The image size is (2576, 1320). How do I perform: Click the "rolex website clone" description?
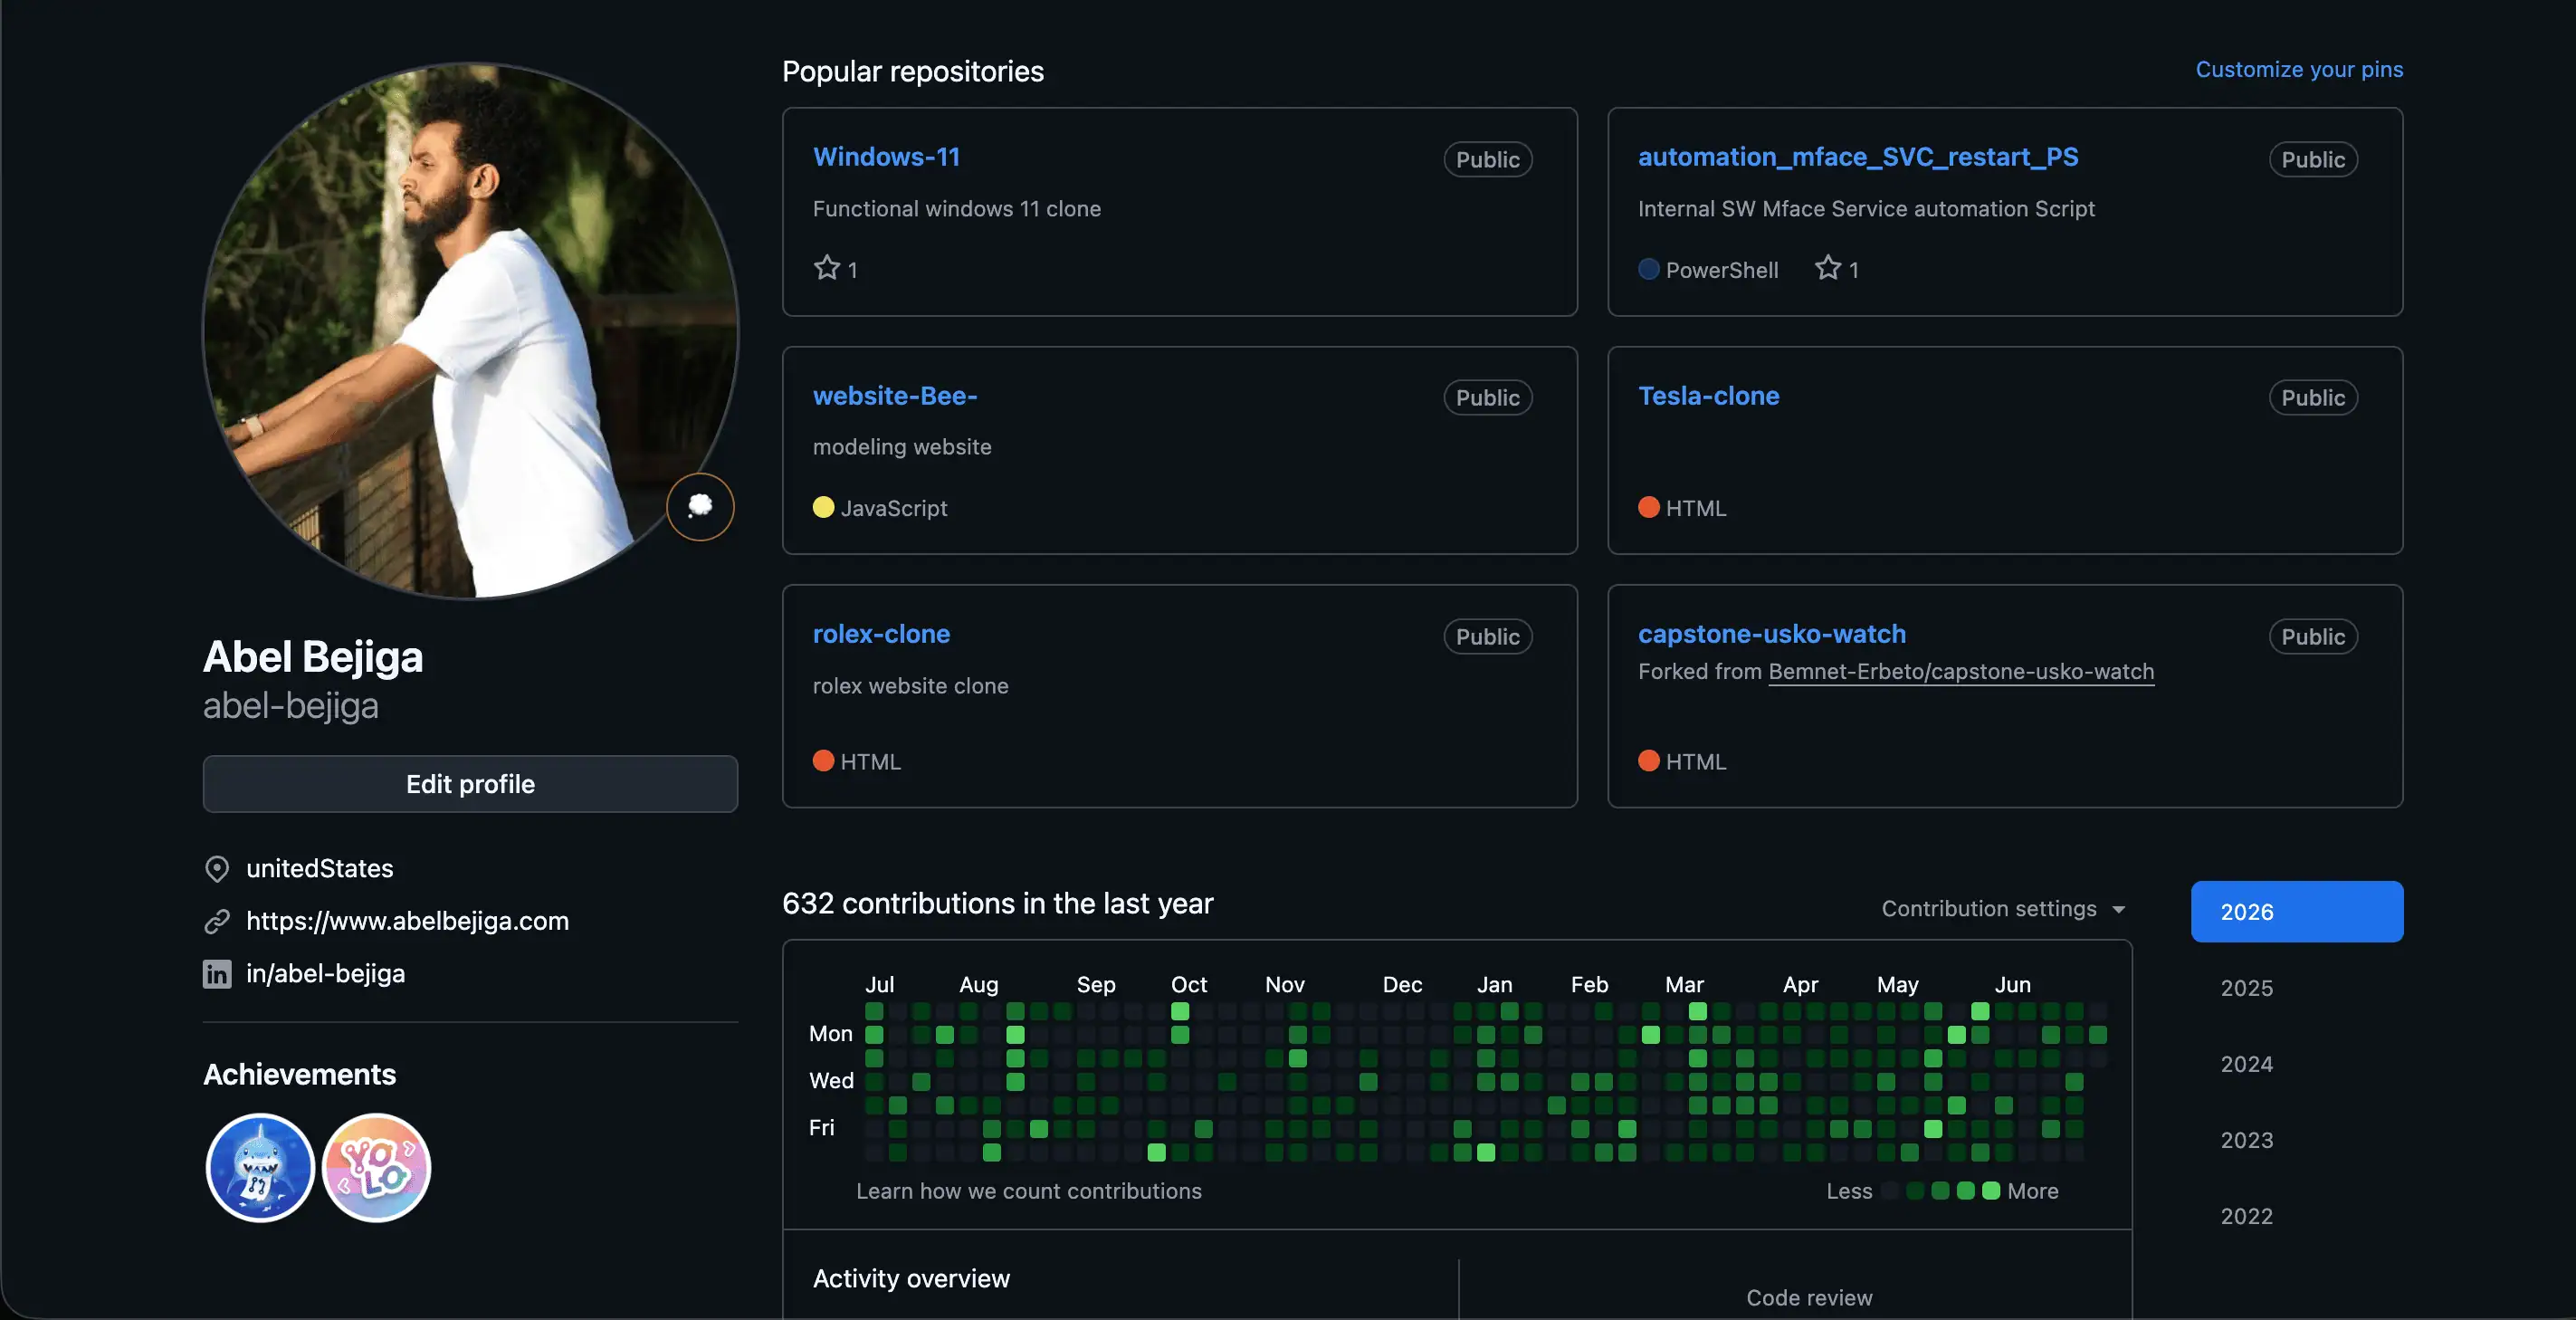910,685
